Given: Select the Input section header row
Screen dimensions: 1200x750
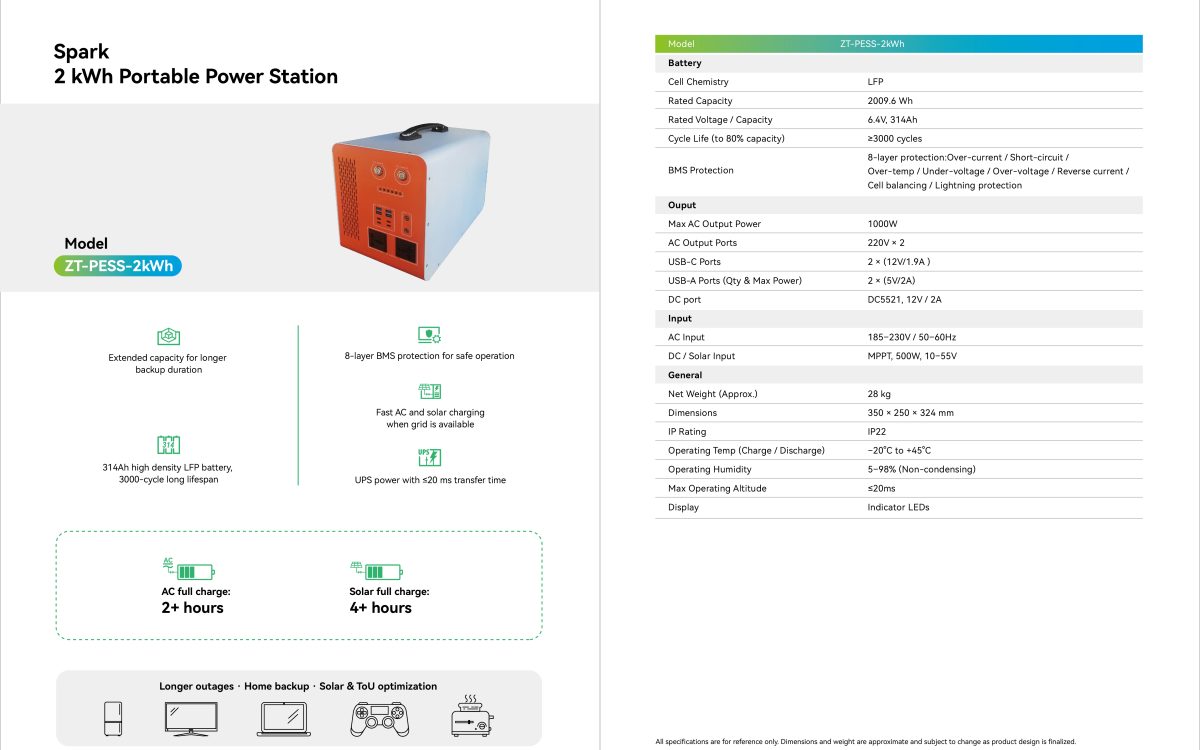Looking at the screenshot, I should (x=898, y=318).
